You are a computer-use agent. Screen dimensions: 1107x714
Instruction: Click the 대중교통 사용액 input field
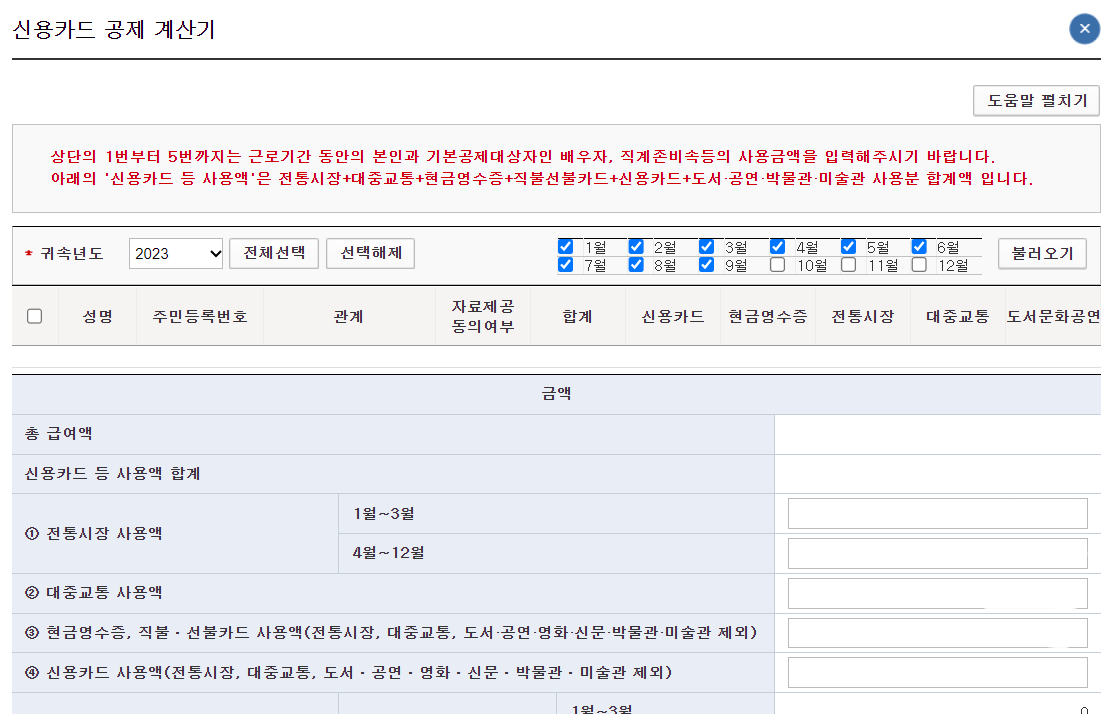click(x=937, y=592)
